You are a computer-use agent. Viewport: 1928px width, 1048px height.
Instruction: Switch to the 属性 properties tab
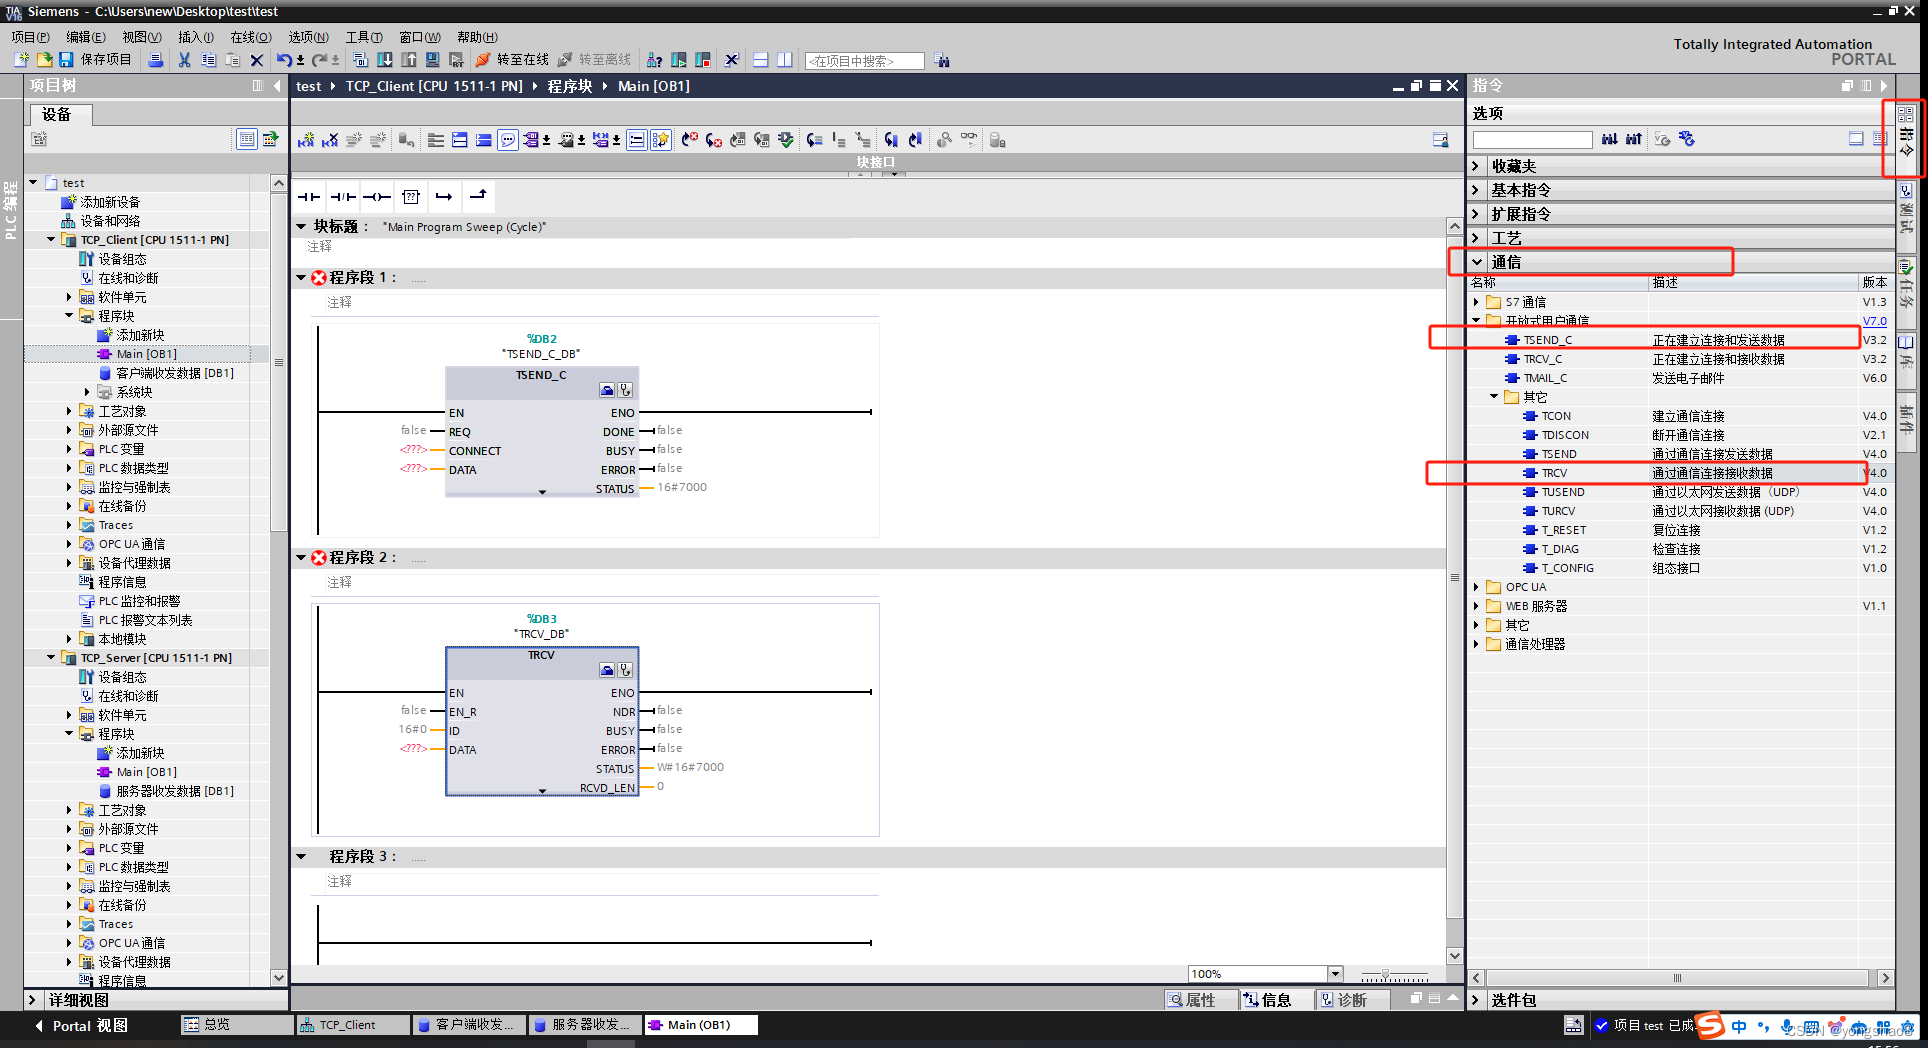1199,1000
